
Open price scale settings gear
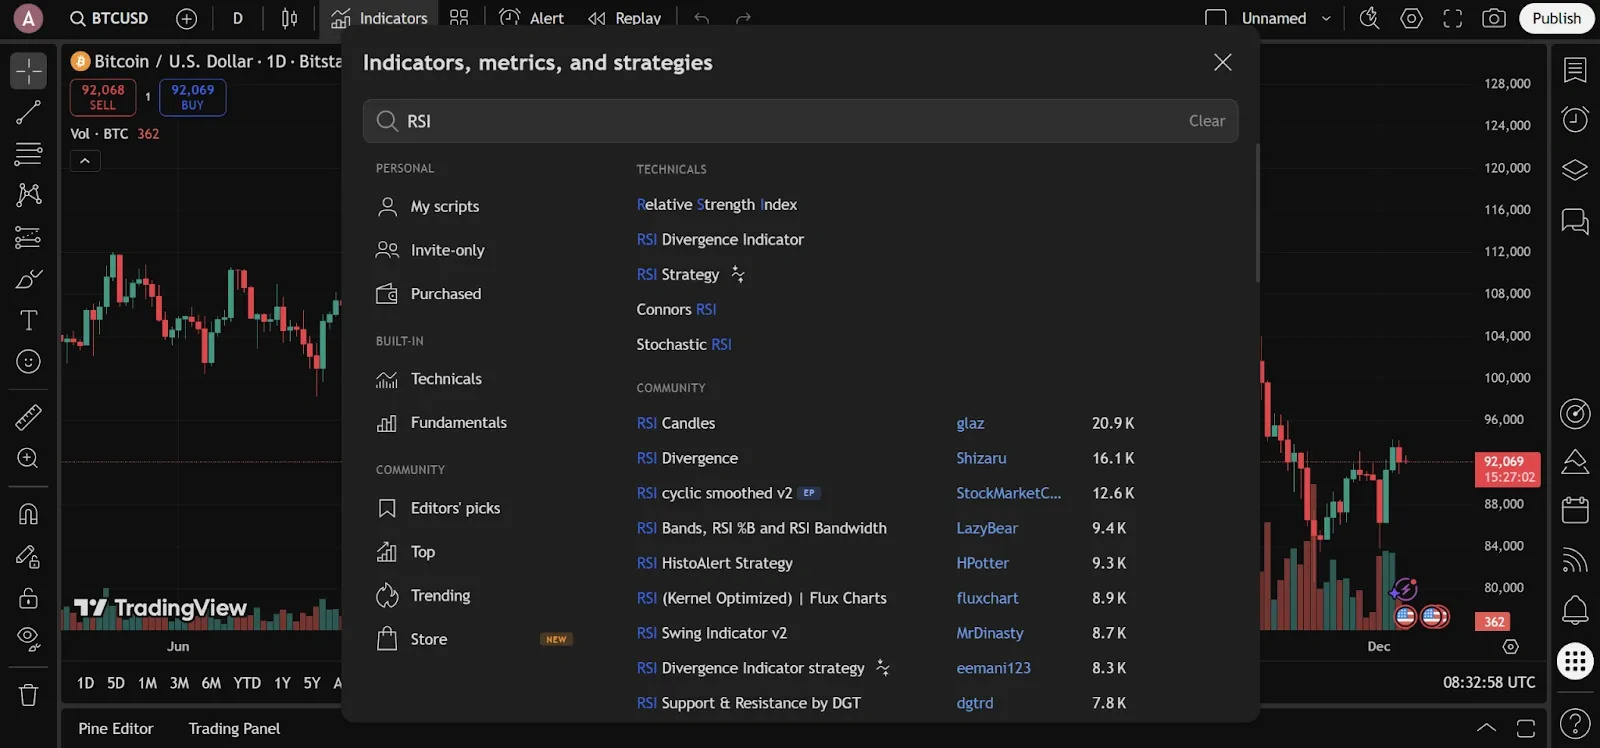tap(1511, 646)
